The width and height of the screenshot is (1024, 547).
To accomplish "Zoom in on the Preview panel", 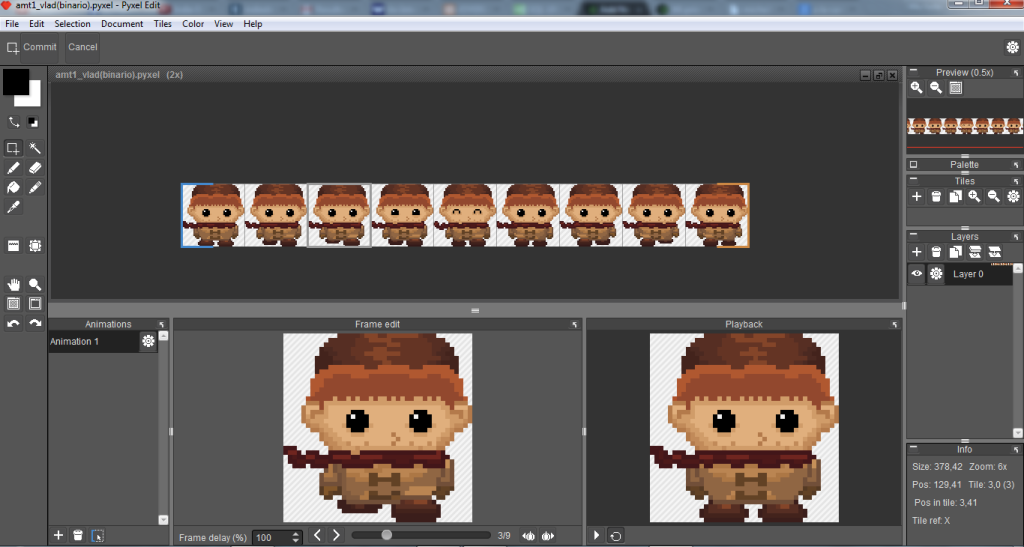I will click(x=916, y=88).
